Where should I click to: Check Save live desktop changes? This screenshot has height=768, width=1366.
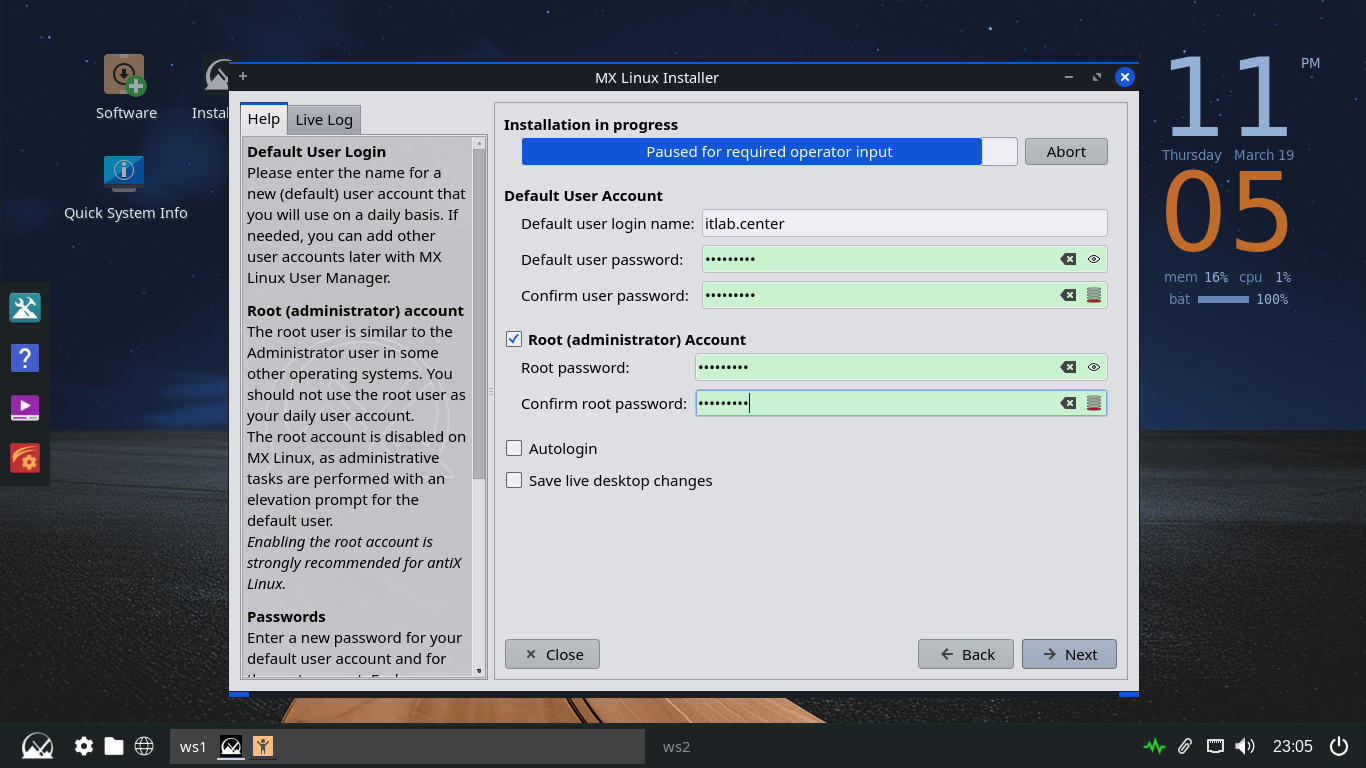point(514,480)
